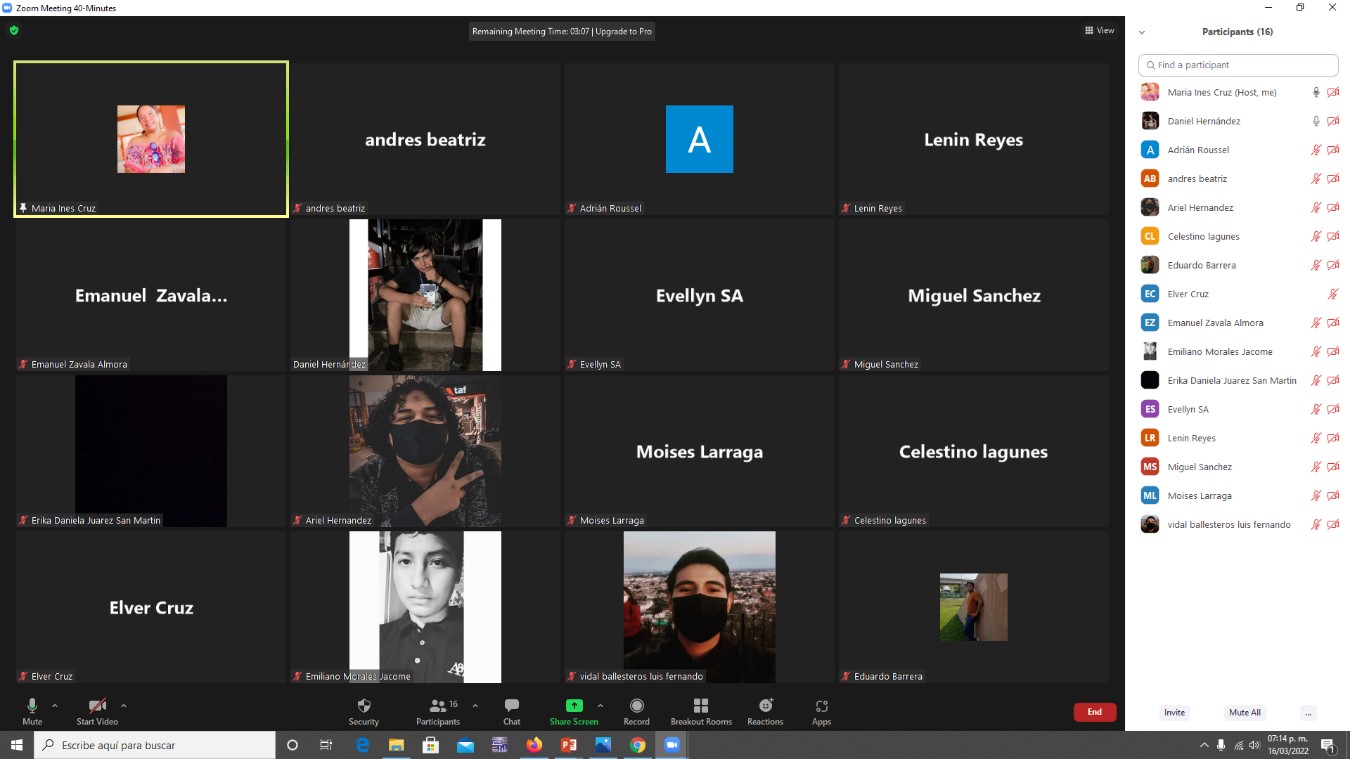This screenshot has width=1350, height=759.
Task: Open the View layout menu
Action: 1099,31
